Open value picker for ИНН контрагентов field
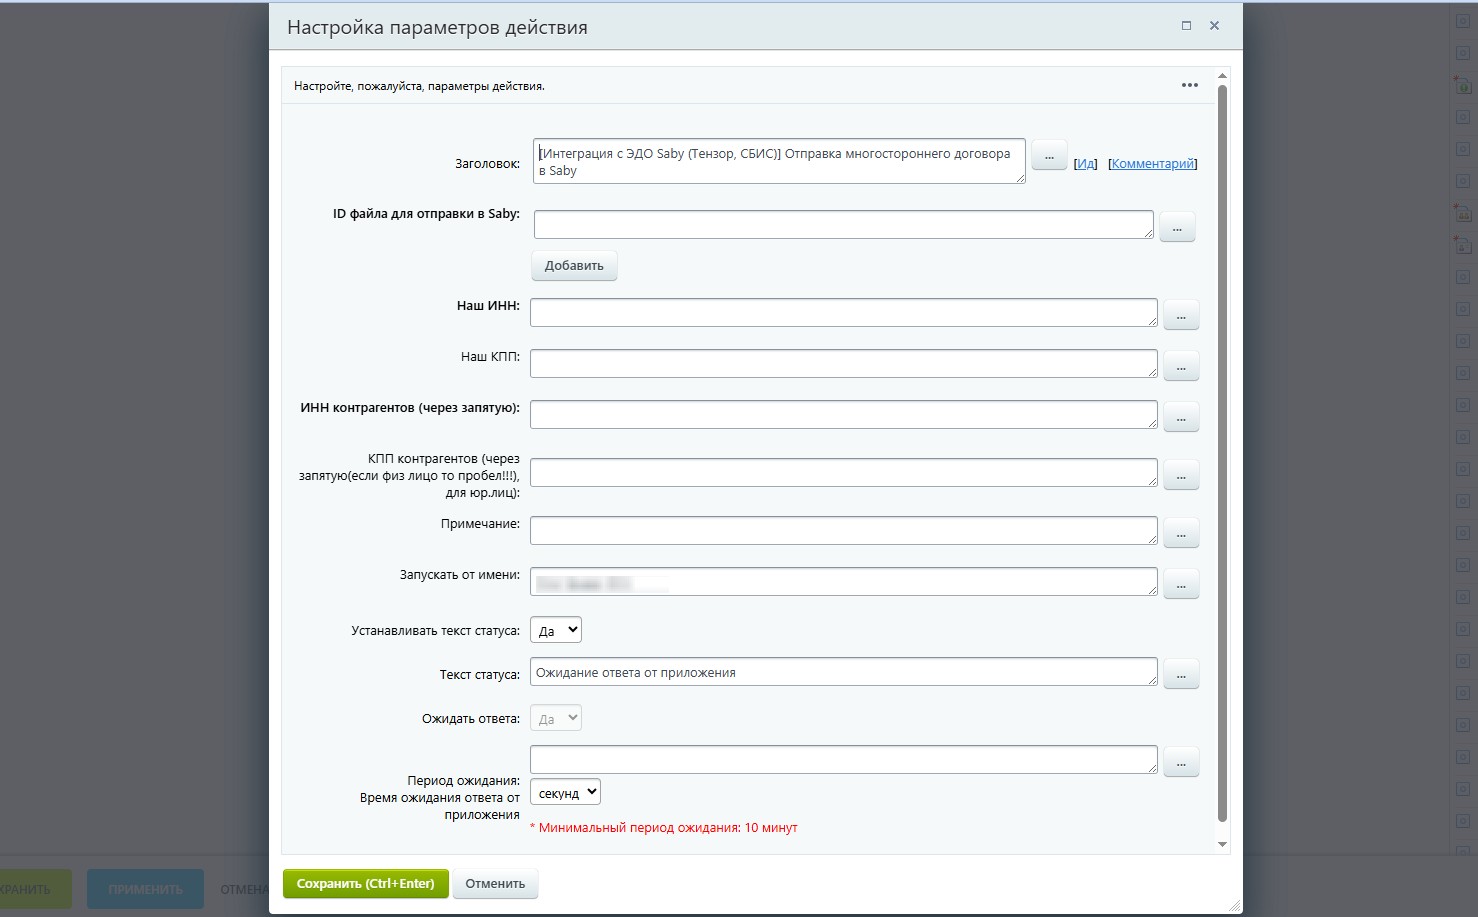The height and width of the screenshot is (917, 1478). coord(1181,418)
